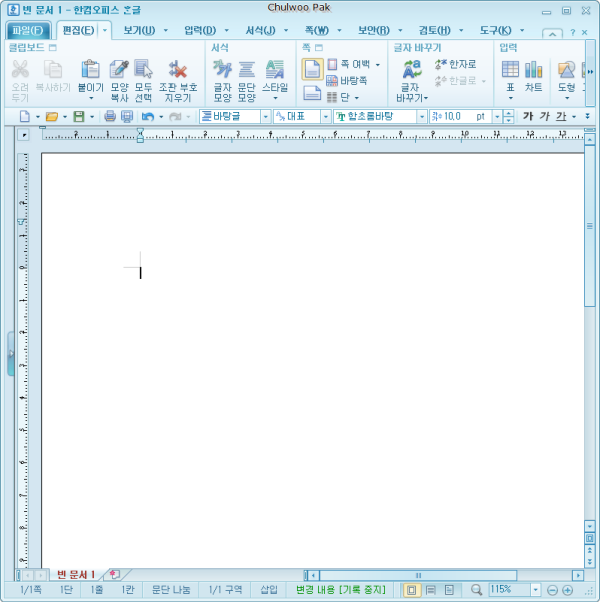
Task: Open the 파일(F) file menu
Action: (28, 30)
